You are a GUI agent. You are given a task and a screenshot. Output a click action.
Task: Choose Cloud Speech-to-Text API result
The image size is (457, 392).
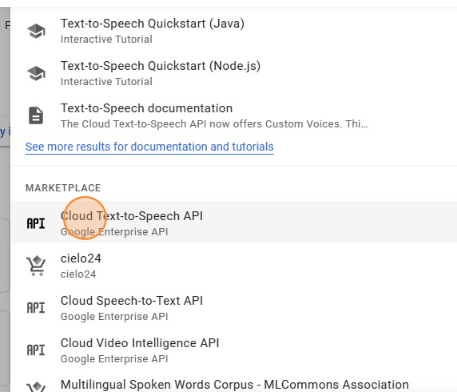point(233,308)
